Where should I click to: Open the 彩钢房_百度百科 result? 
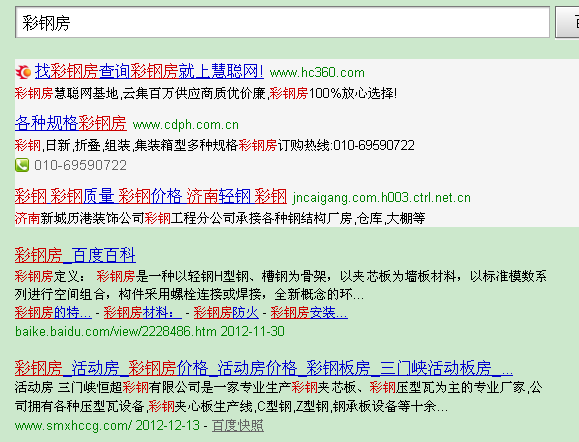point(75,255)
